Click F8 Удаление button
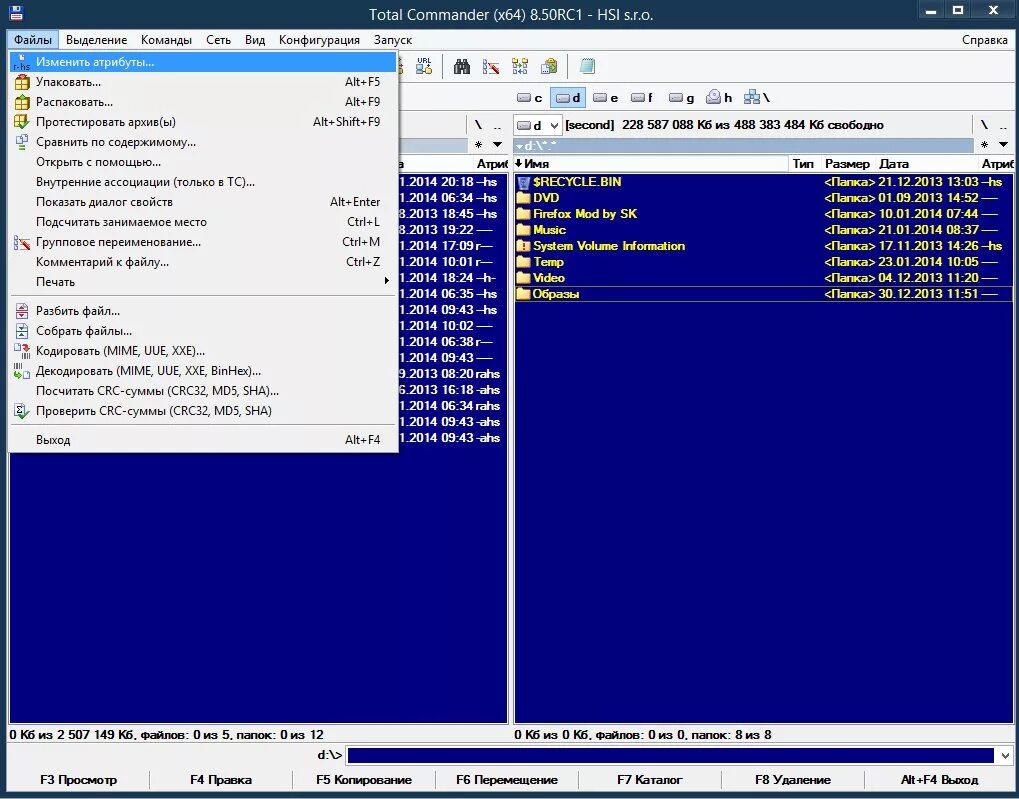1019x799 pixels. tap(793, 779)
